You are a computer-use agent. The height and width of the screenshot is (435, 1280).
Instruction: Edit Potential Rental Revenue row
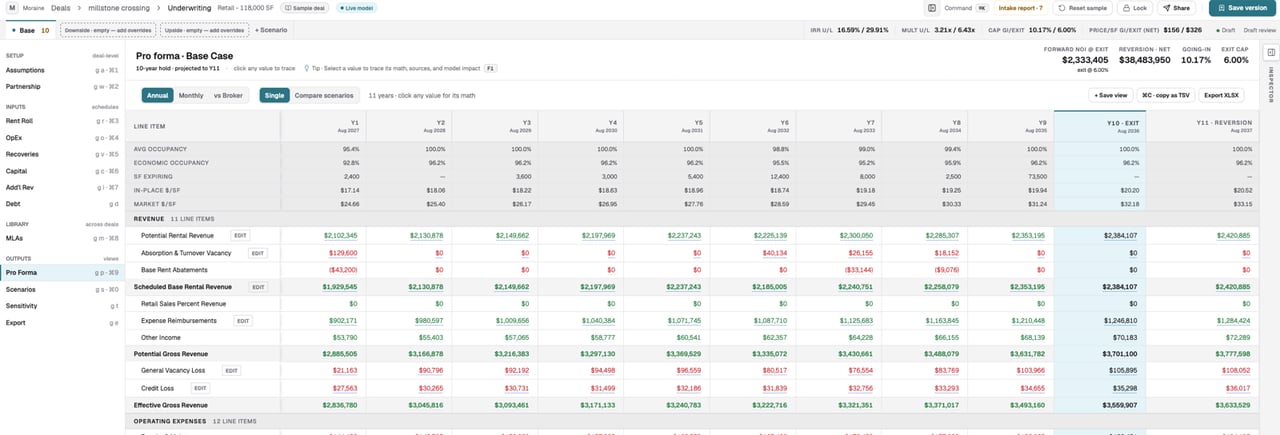[x=240, y=235]
